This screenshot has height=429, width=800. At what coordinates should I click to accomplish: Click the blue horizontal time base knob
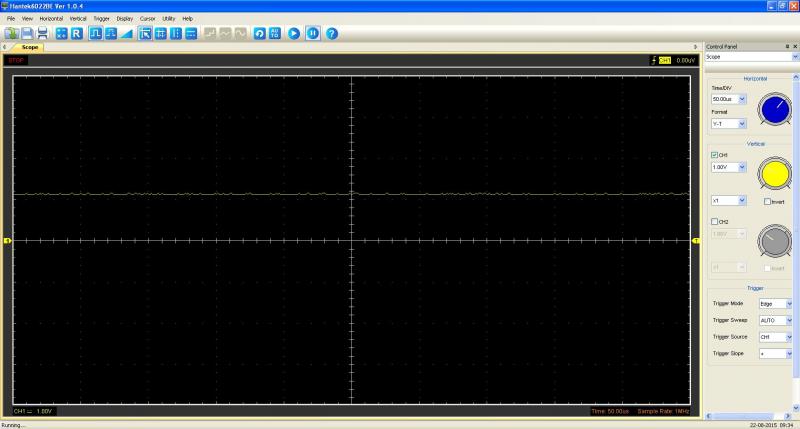774,109
